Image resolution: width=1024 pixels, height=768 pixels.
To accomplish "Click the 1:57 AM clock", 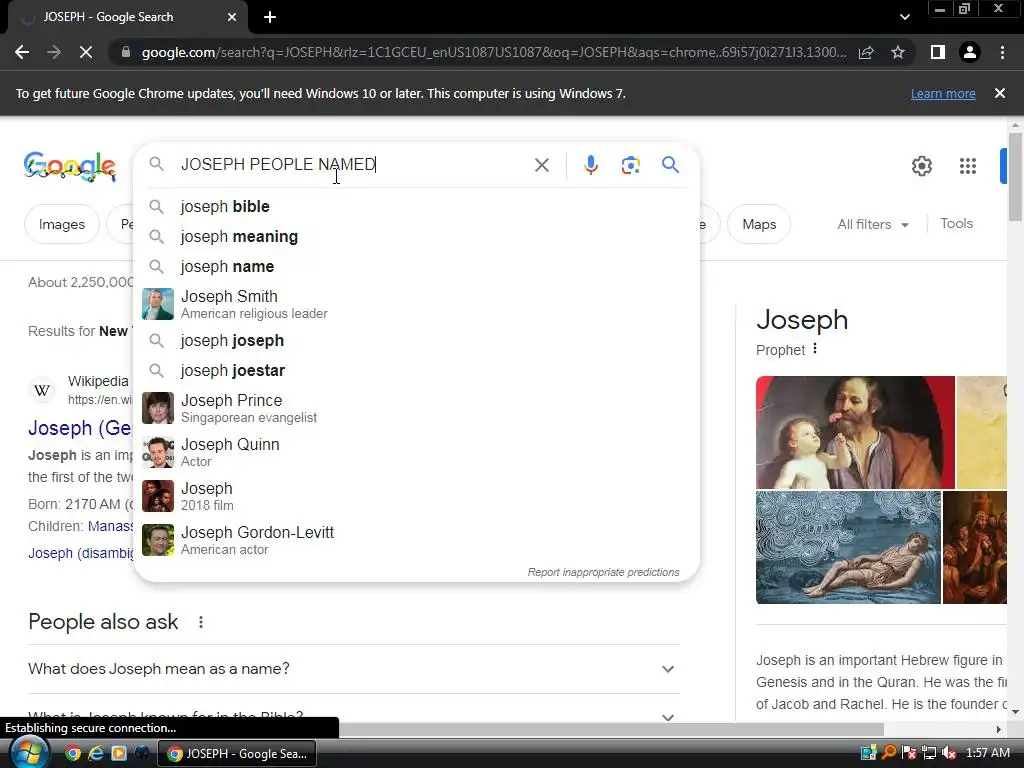I will [x=987, y=753].
